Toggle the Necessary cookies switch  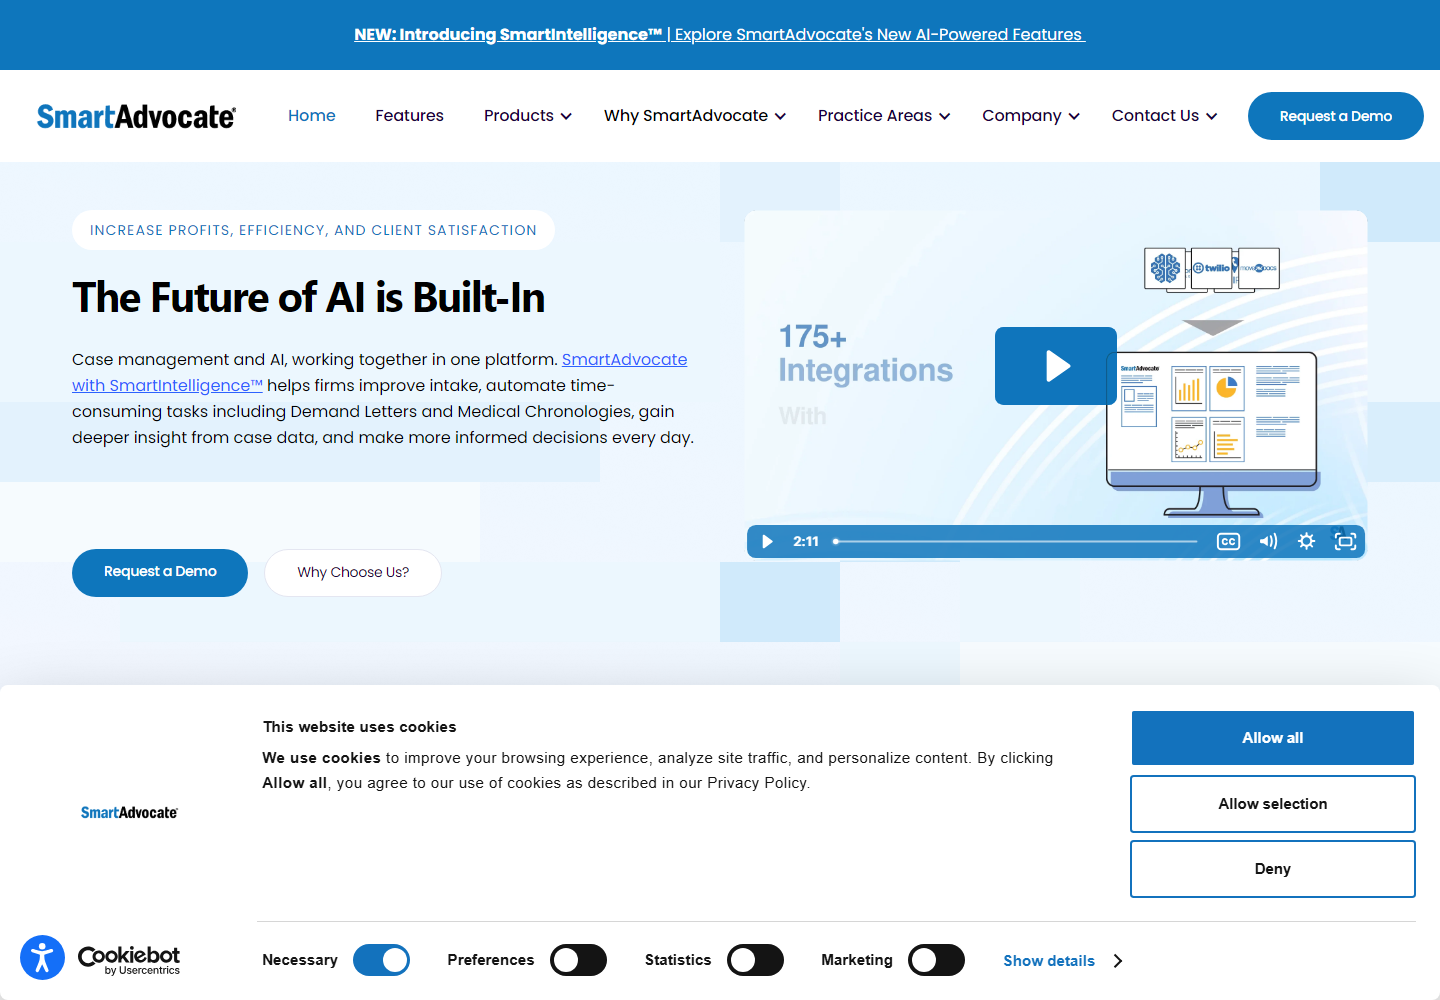coord(382,960)
